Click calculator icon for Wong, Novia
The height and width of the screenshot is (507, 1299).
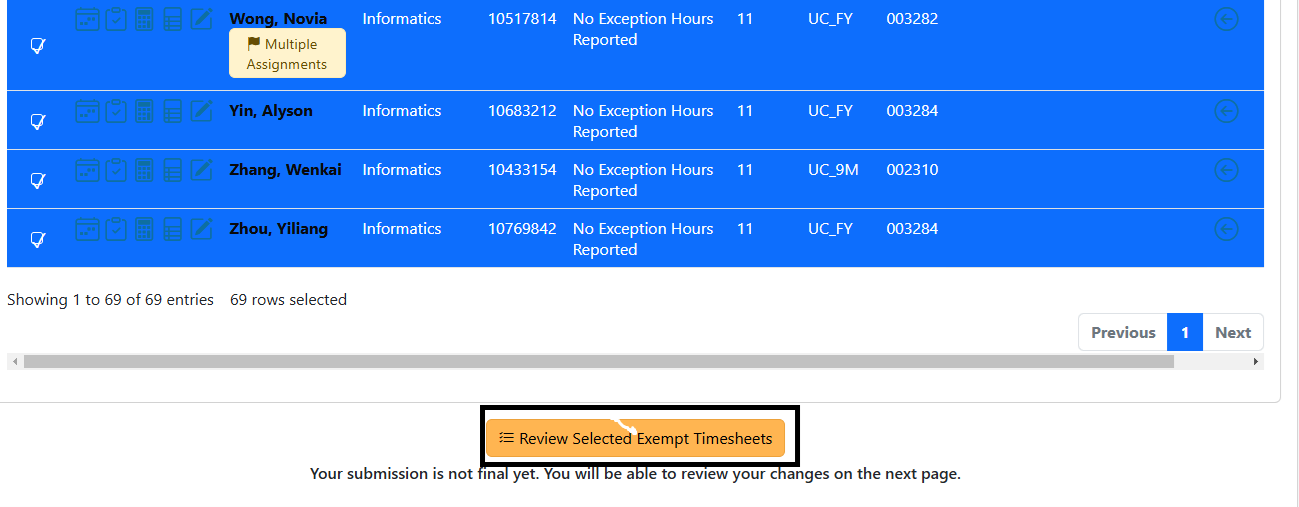point(144,19)
